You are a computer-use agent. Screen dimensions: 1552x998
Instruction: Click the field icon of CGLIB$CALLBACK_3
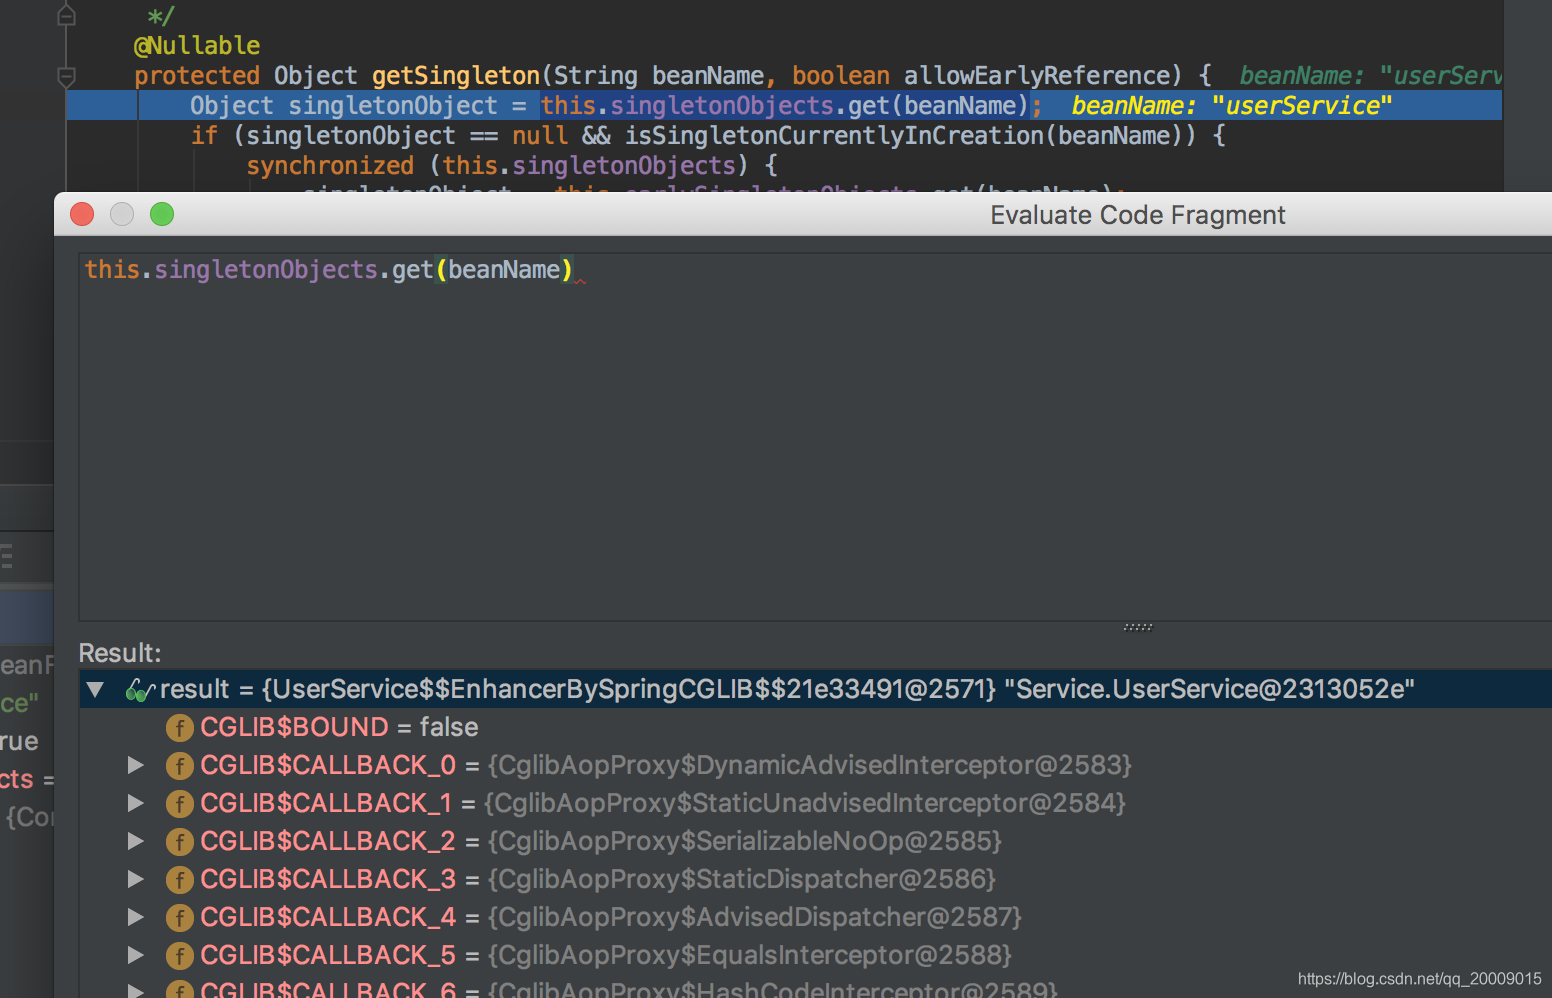[179, 880]
